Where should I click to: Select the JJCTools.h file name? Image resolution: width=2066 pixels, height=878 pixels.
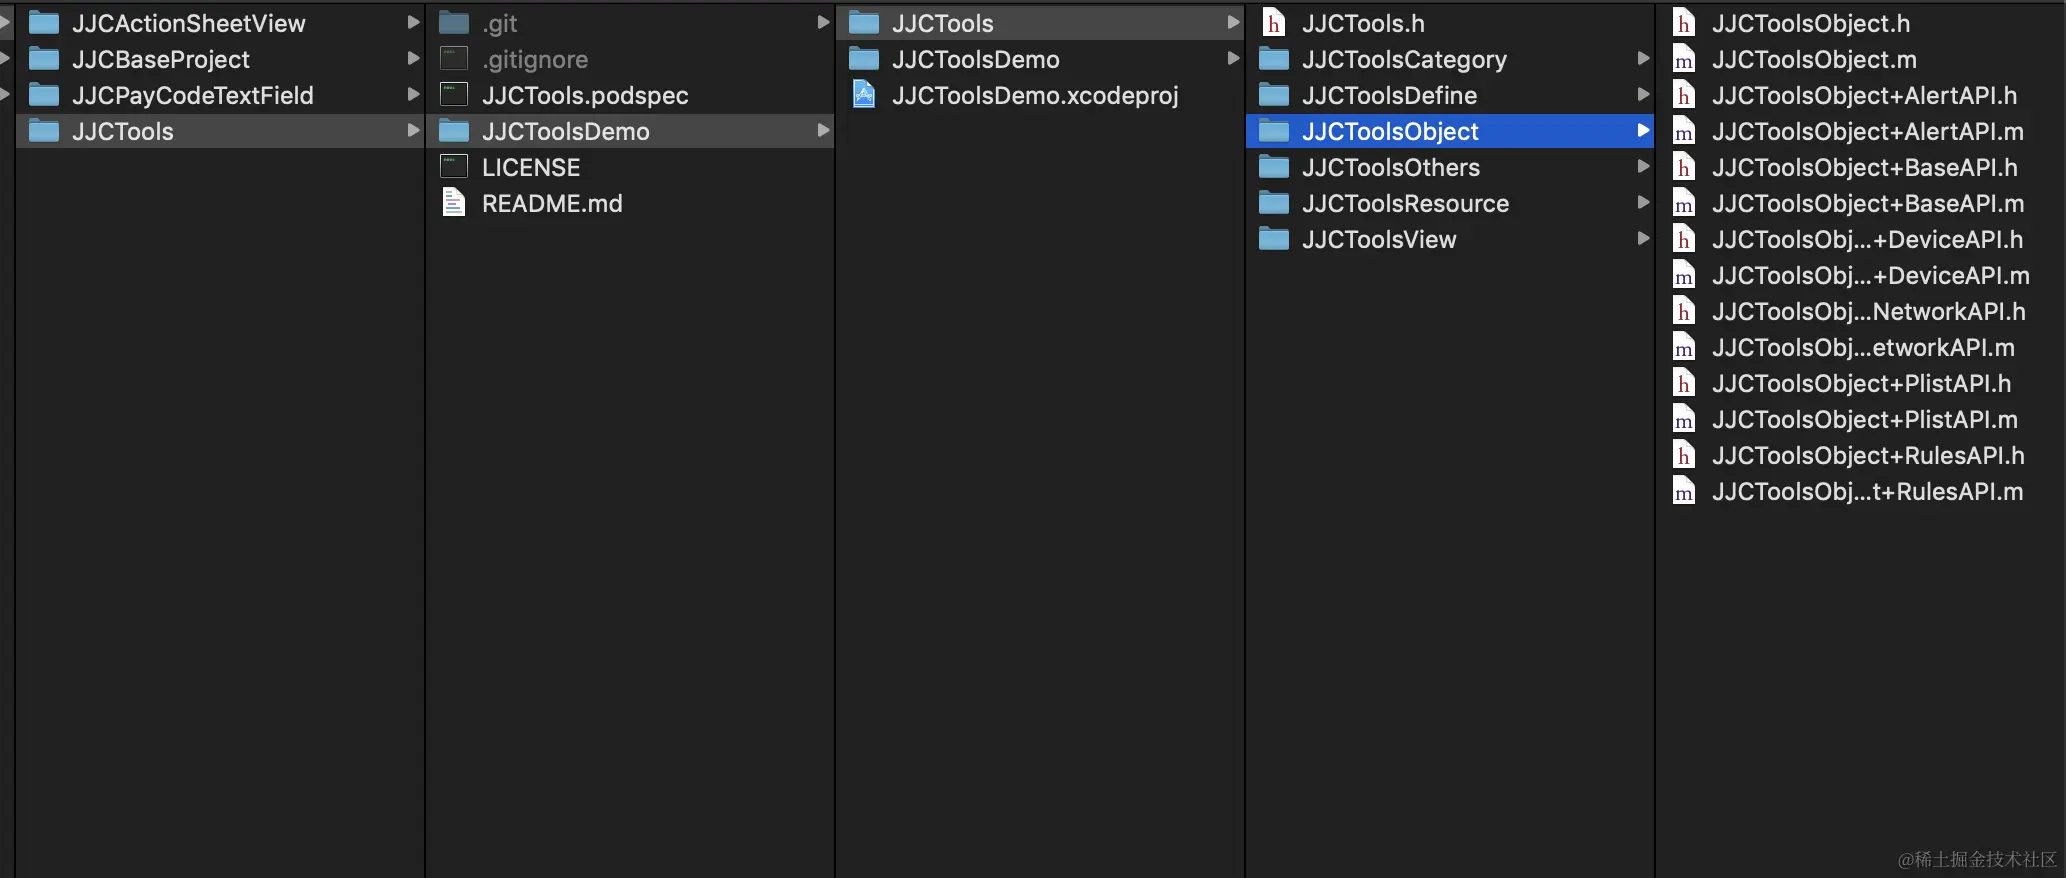click(1363, 23)
